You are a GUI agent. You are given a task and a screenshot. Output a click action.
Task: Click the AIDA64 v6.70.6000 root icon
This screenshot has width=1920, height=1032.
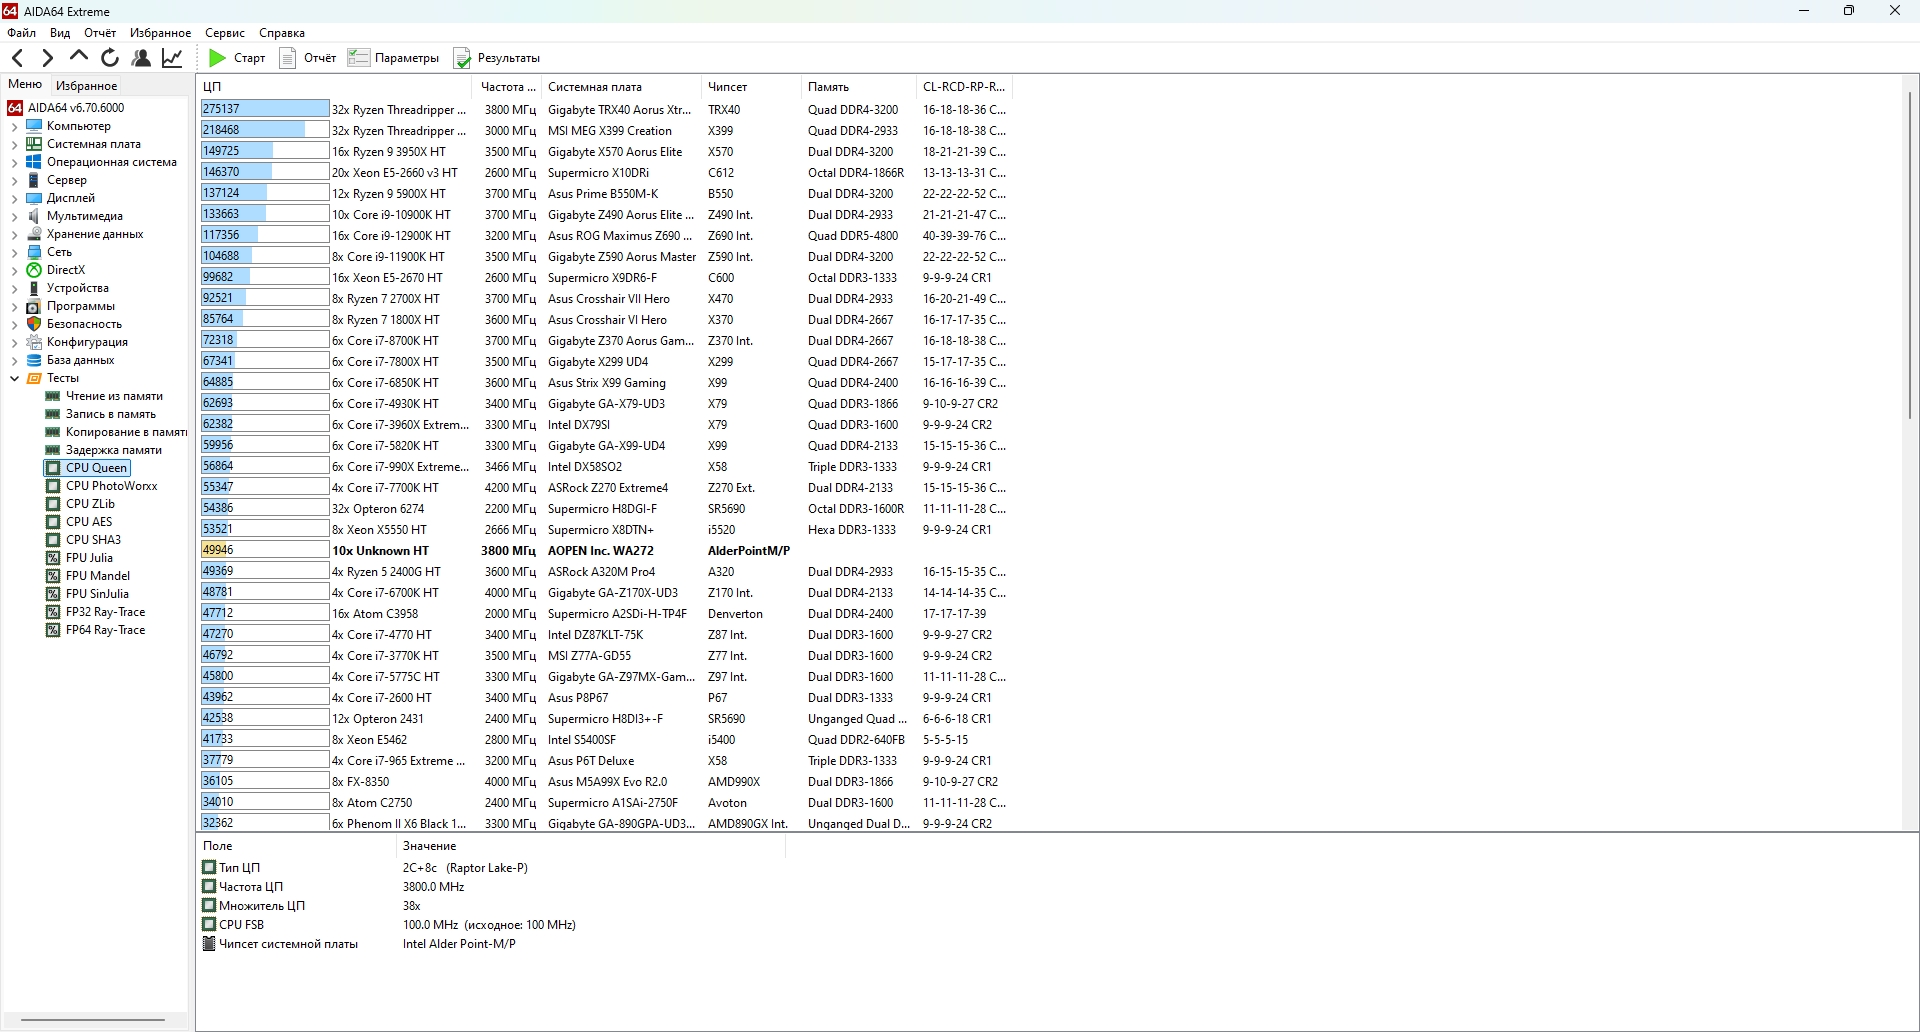pos(15,108)
